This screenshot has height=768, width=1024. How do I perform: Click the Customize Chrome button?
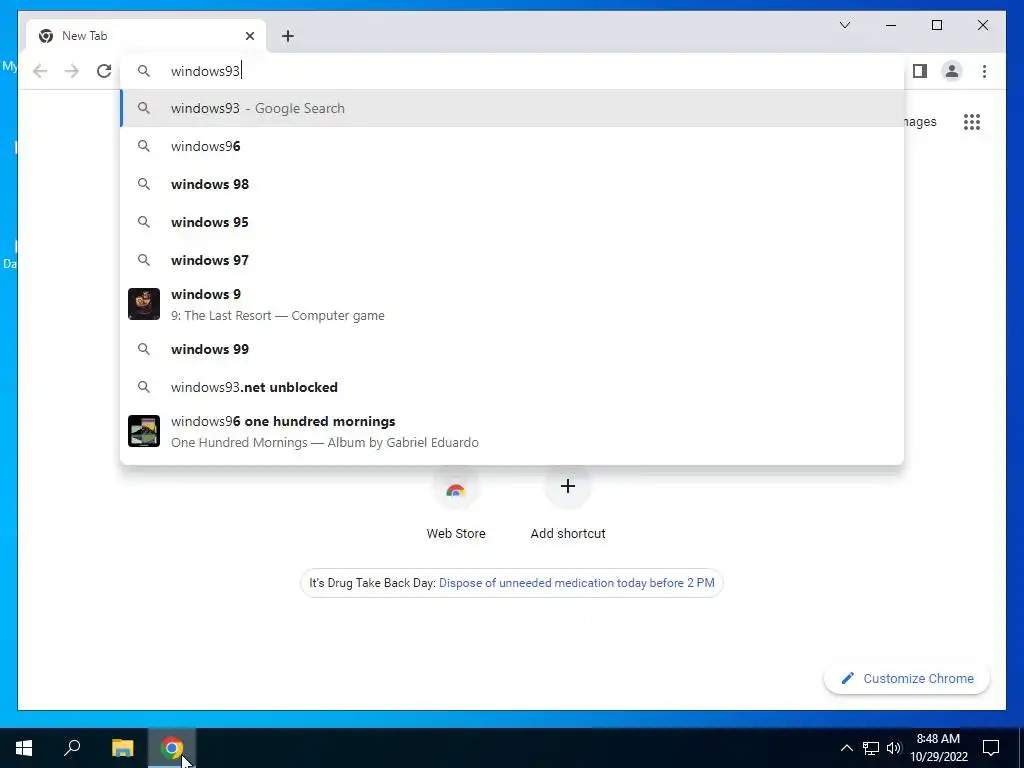click(x=907, y=679)
